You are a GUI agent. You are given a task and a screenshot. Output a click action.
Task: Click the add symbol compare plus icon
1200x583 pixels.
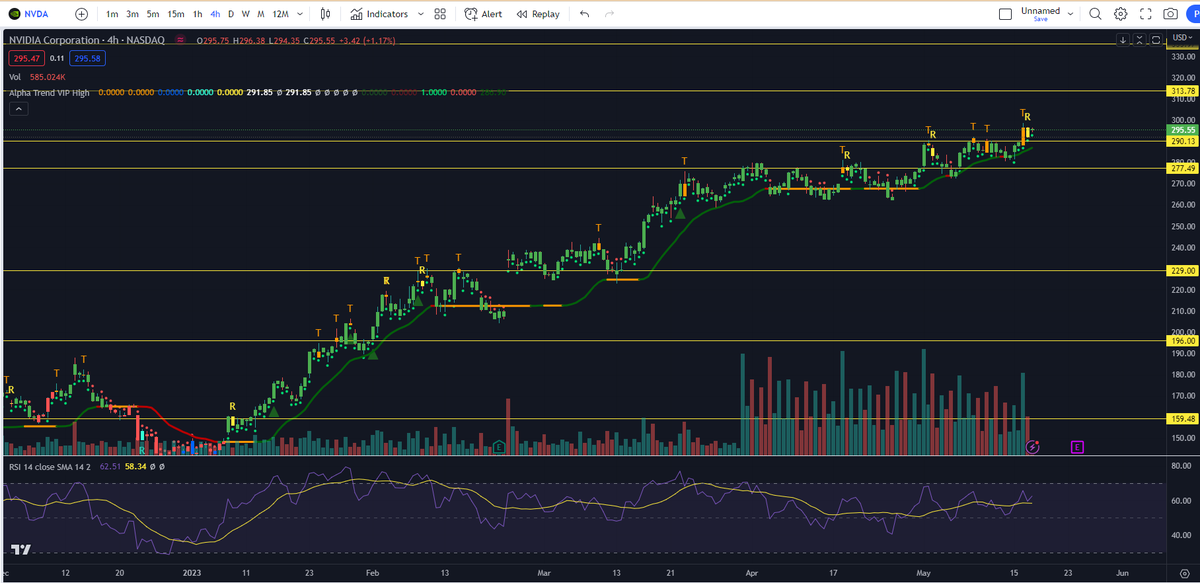(81, 14)
